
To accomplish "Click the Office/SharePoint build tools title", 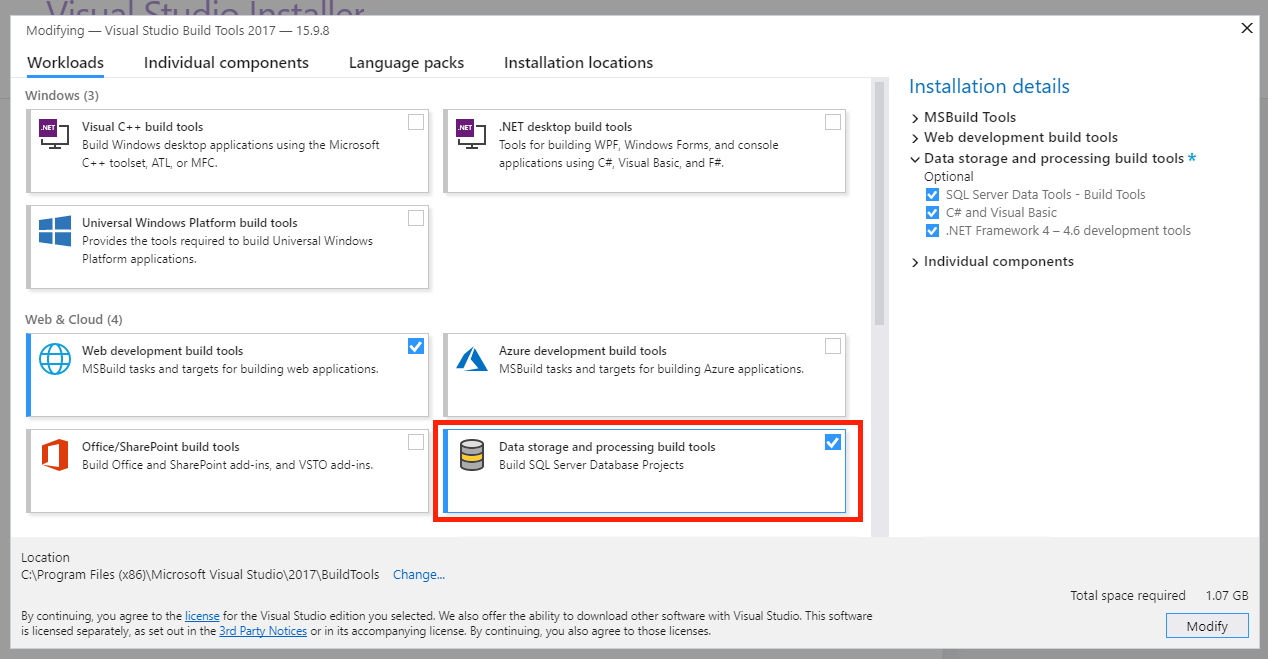I will (161, 447).
